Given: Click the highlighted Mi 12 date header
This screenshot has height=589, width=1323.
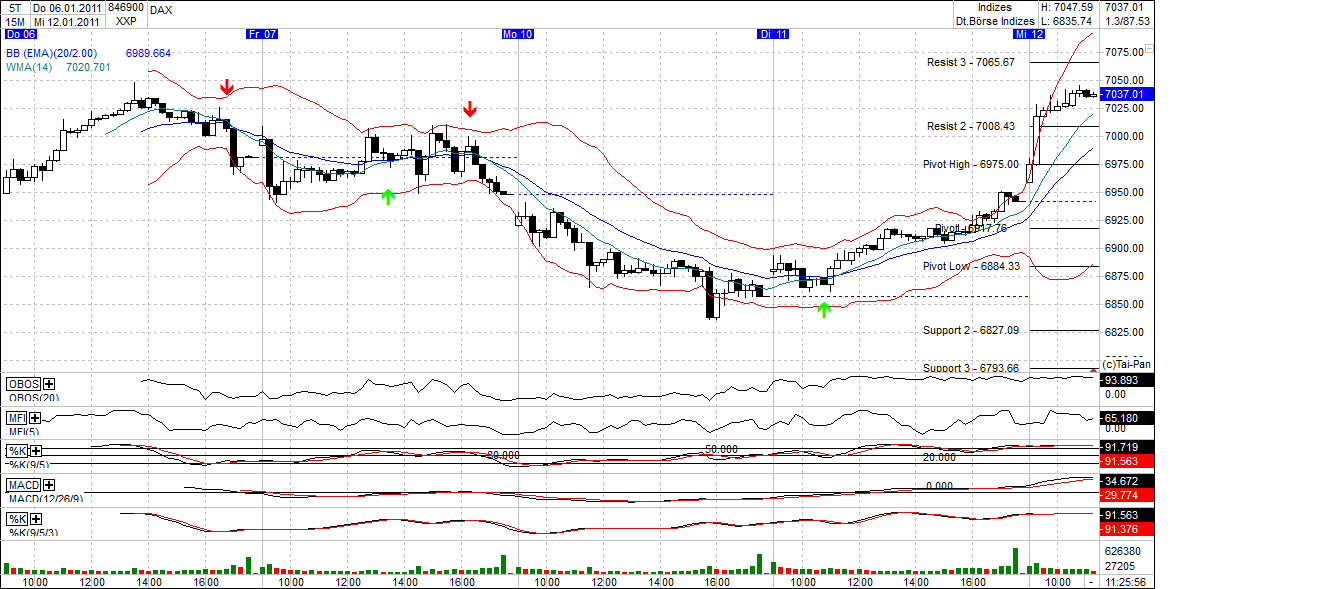Looking at the screenshot, I should click(x=1028, y=33).
